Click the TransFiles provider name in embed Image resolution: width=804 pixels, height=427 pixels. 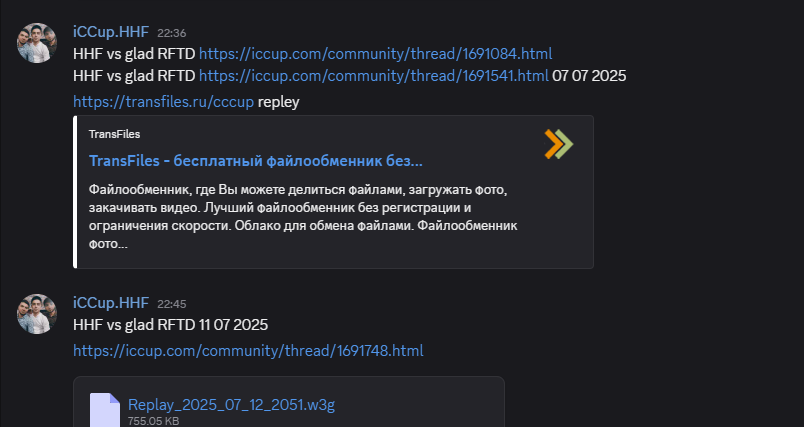114,134
